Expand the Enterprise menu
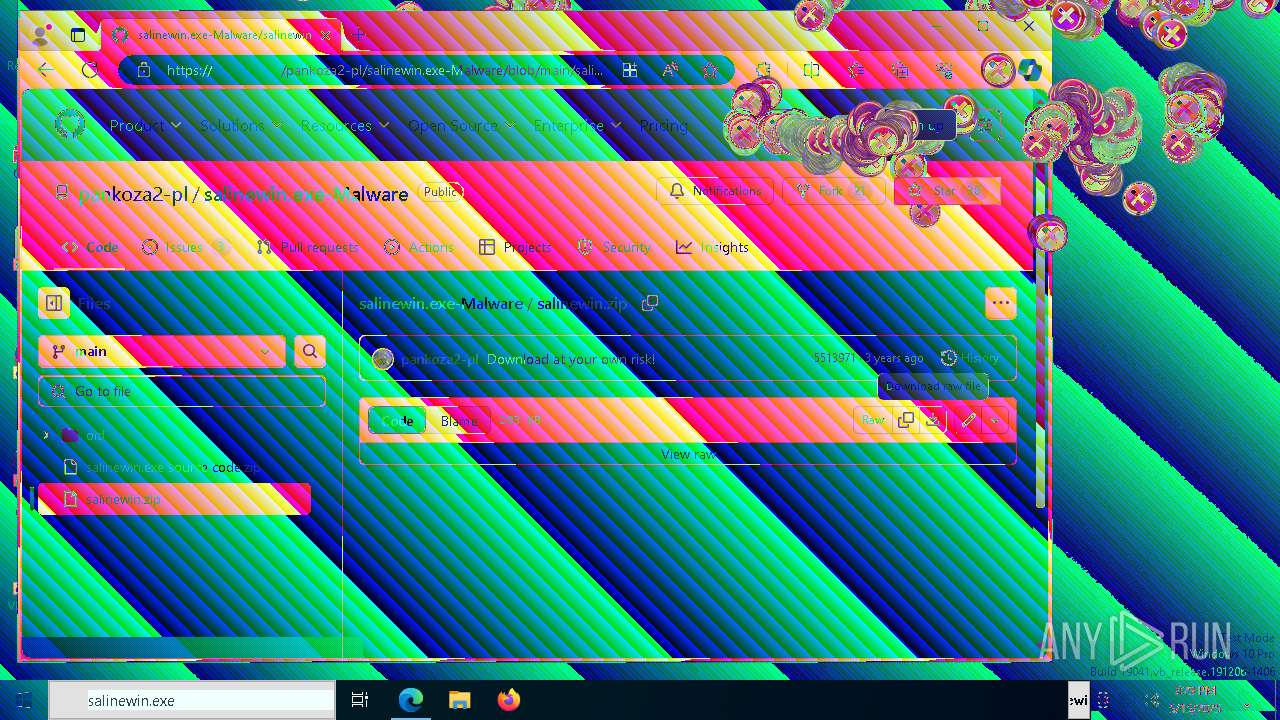This screenshot has width=1280, height=720. 577,125
